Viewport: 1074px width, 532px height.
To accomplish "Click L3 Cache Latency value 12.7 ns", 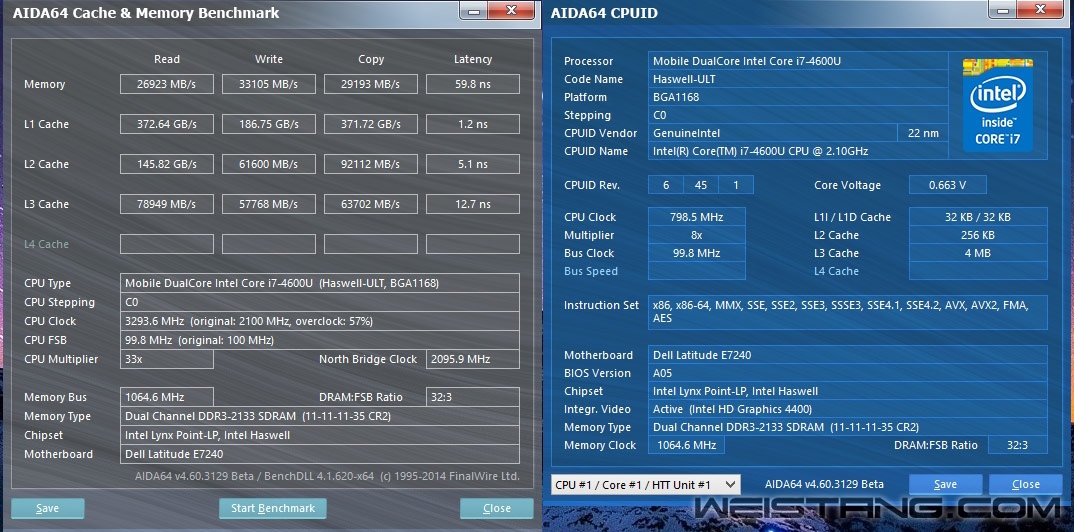I will [x=473, y=204].
